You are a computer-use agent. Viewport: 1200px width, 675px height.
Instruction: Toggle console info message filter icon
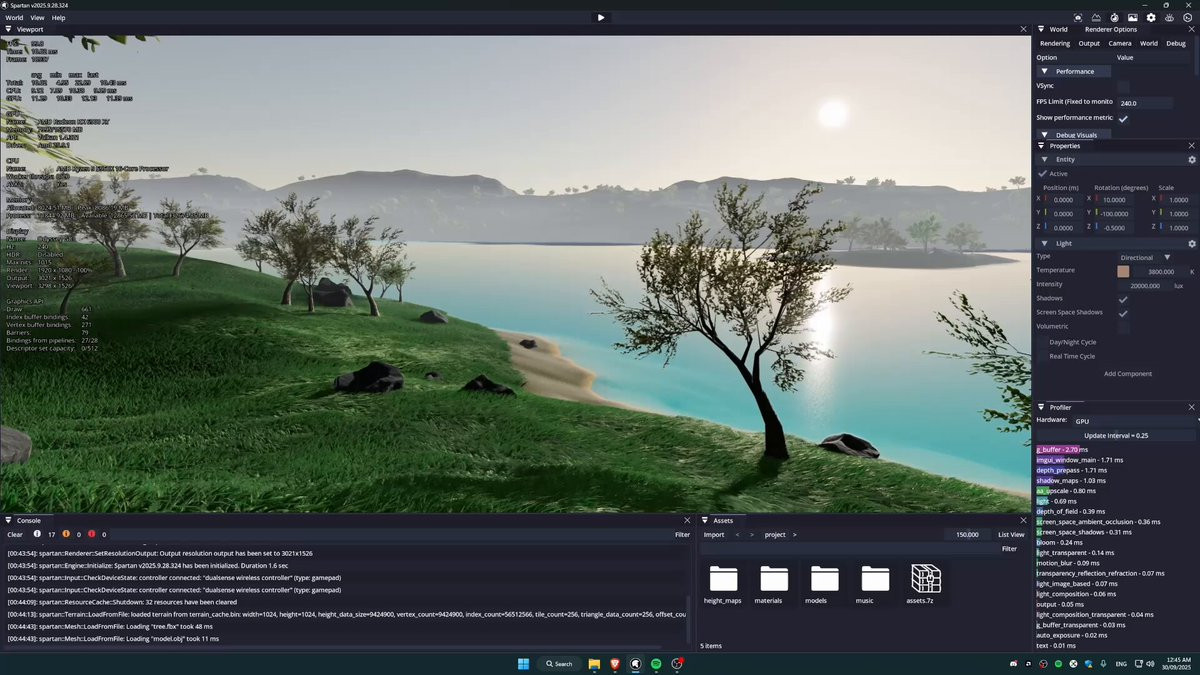tap(37, 534)
